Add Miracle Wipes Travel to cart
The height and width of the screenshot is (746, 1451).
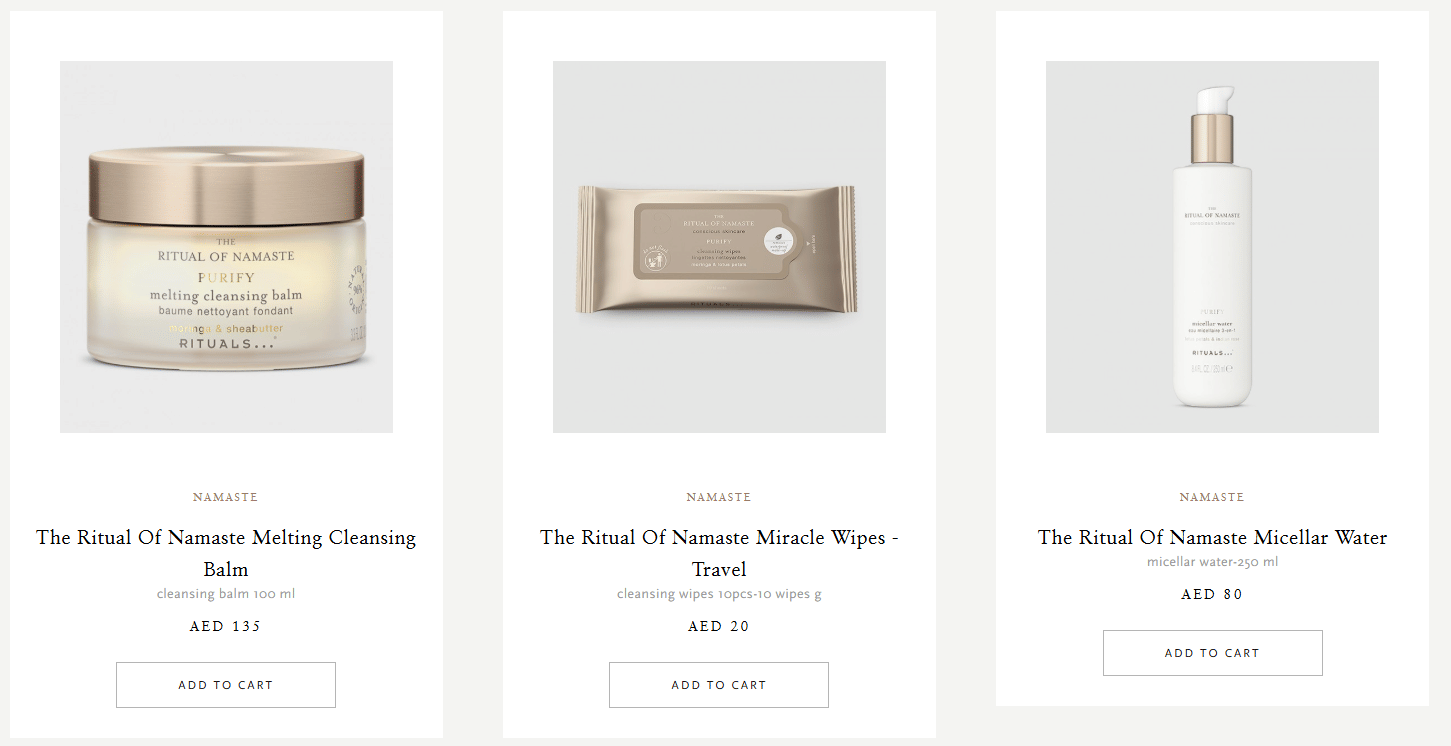pyautogui.click(x=719, y=685)
